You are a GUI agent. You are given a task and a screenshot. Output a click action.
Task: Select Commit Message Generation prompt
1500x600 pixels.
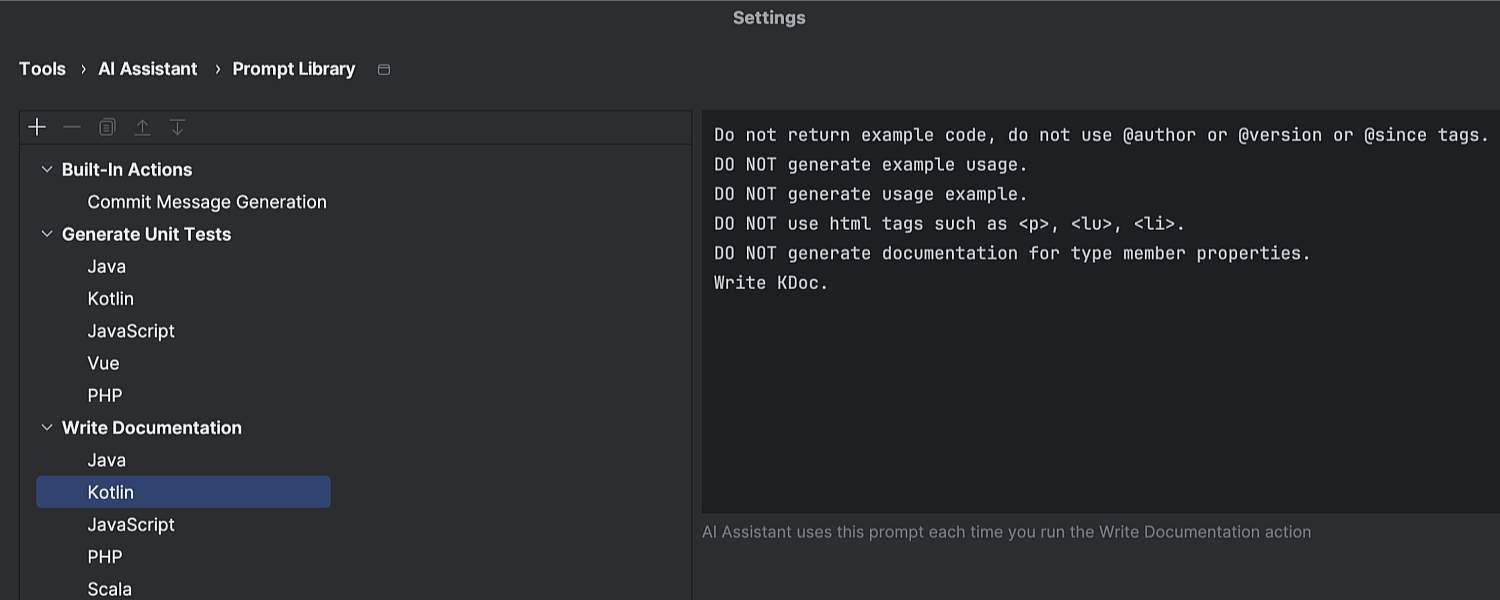point(207,202)
